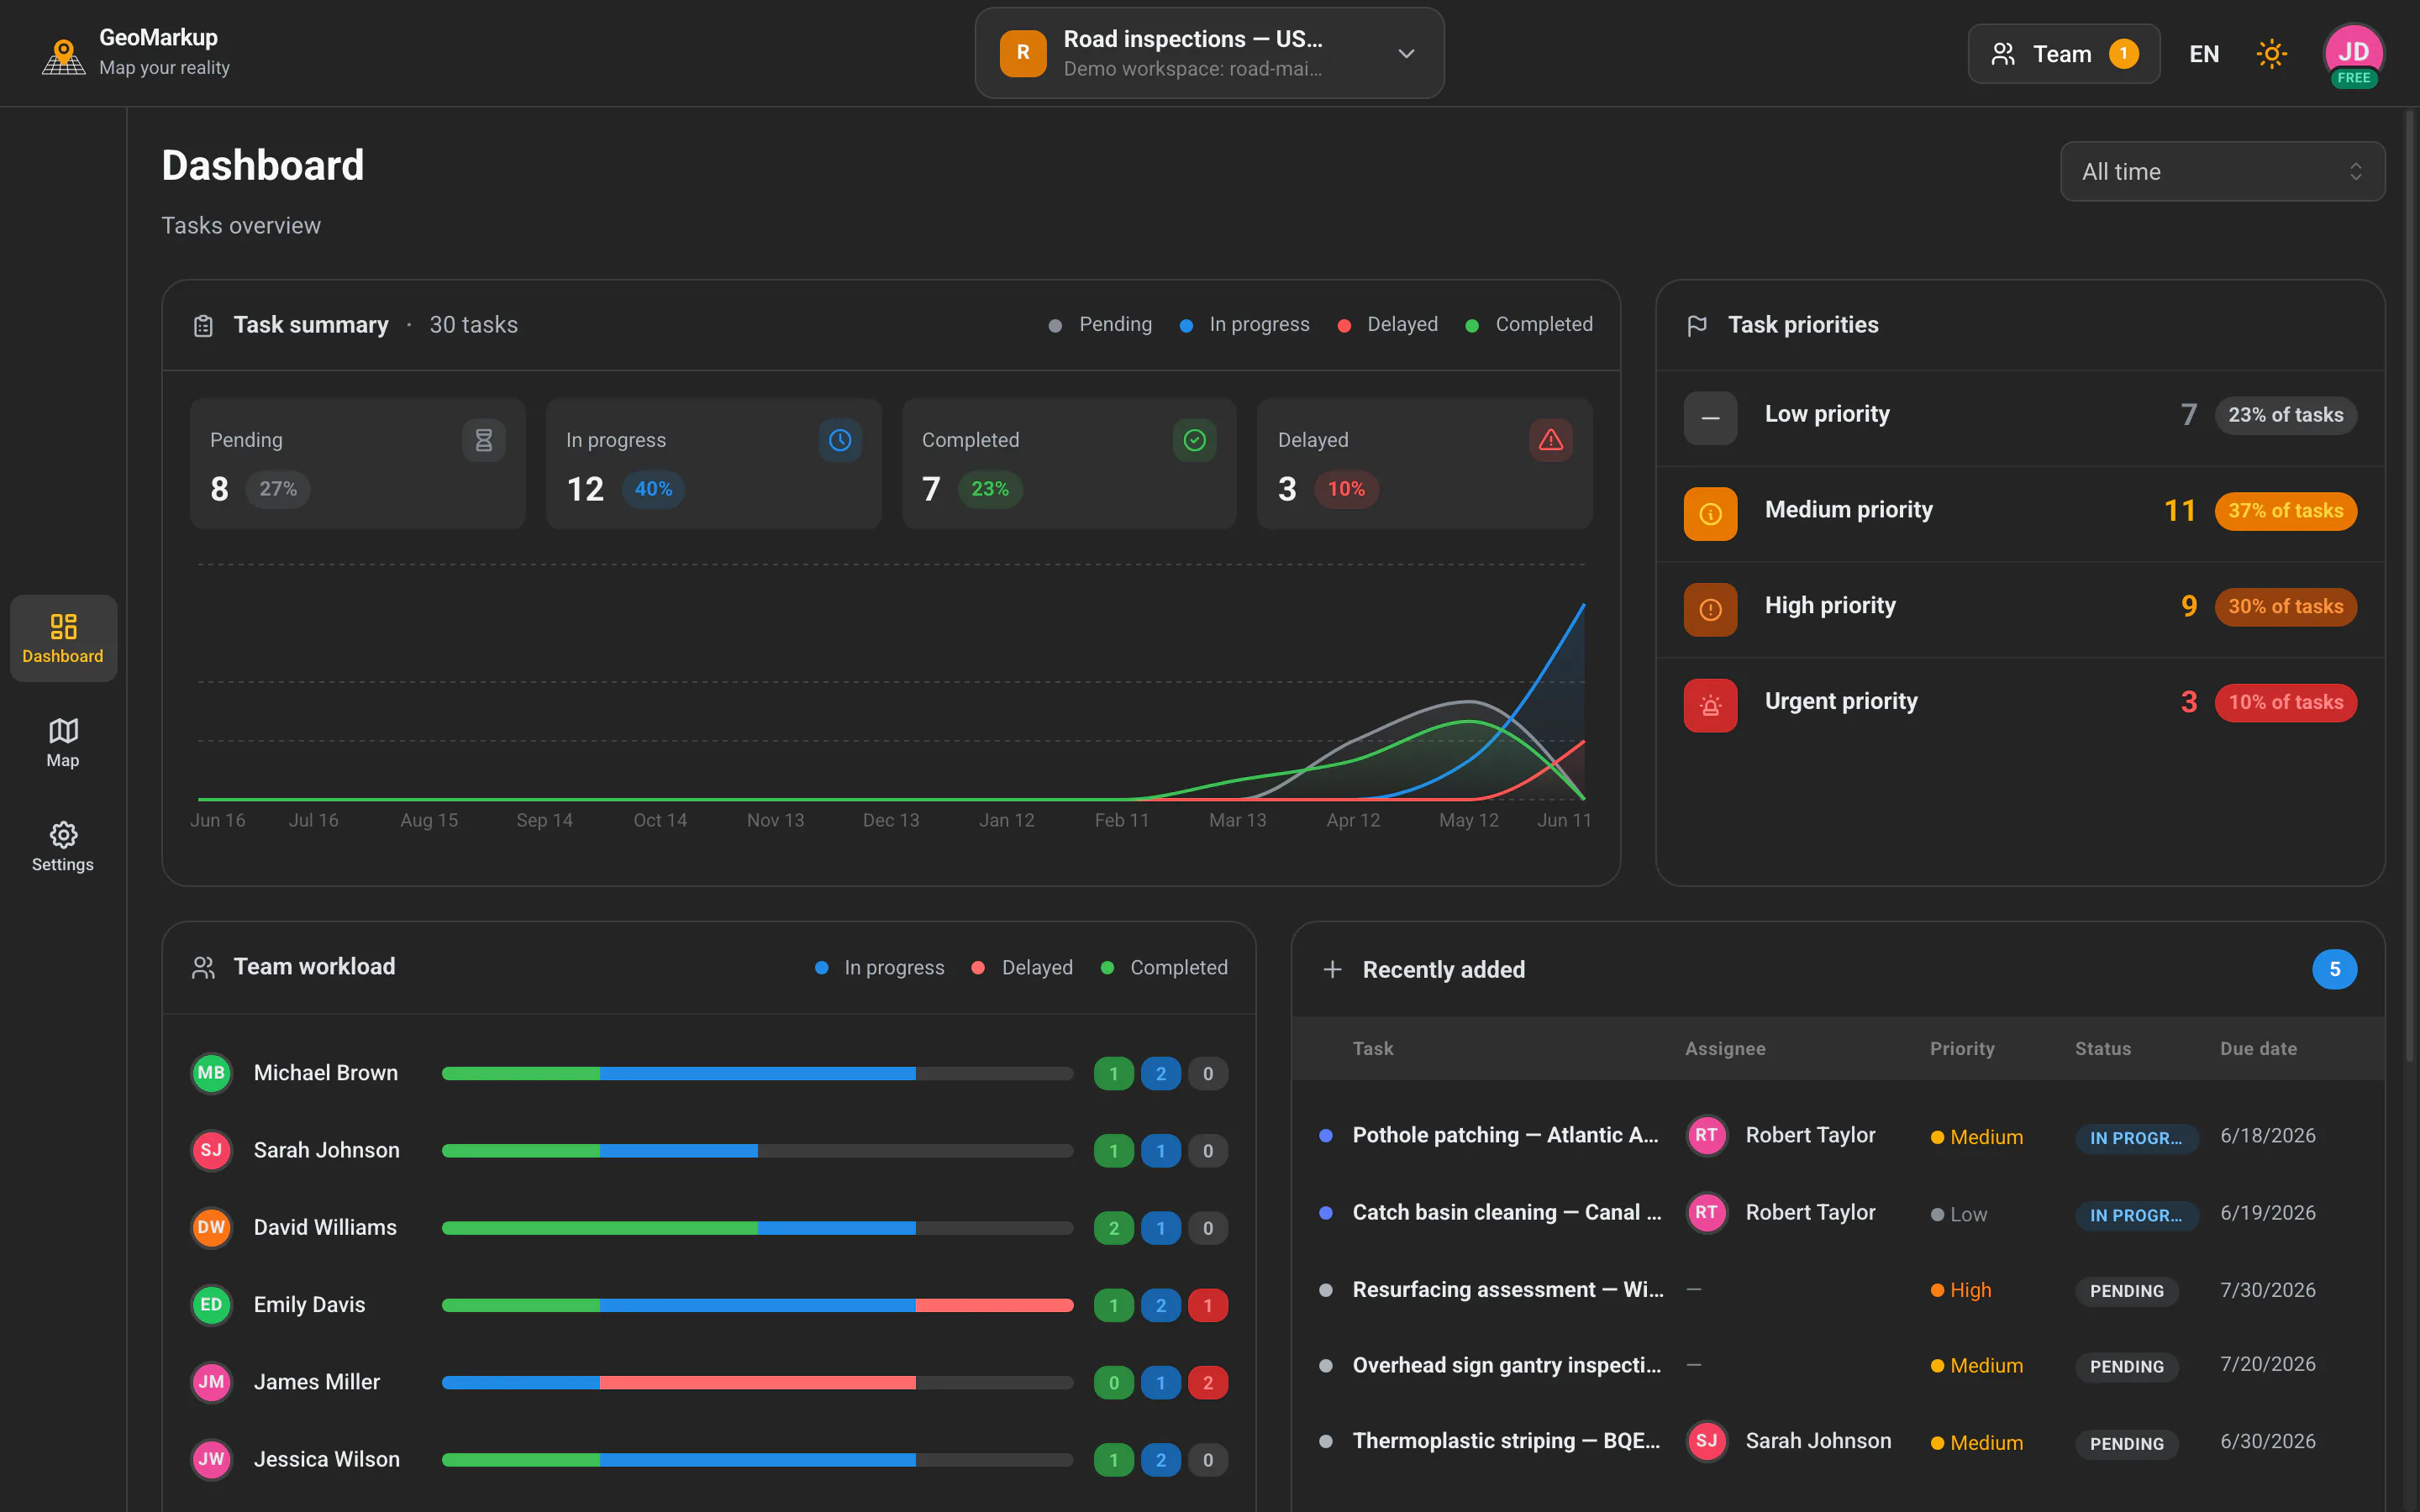Click Emily Davis' red delayed count badge

(x=1208, y=1306)
